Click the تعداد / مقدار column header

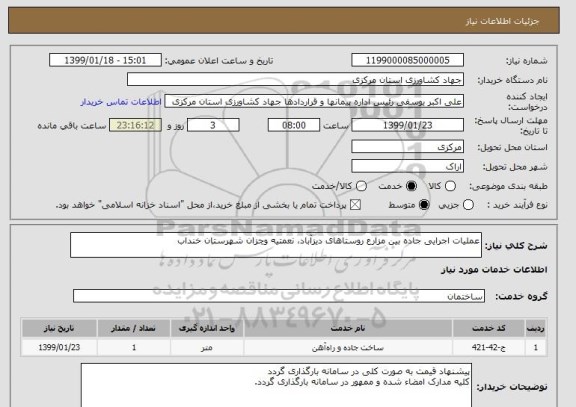pos(134,328)
